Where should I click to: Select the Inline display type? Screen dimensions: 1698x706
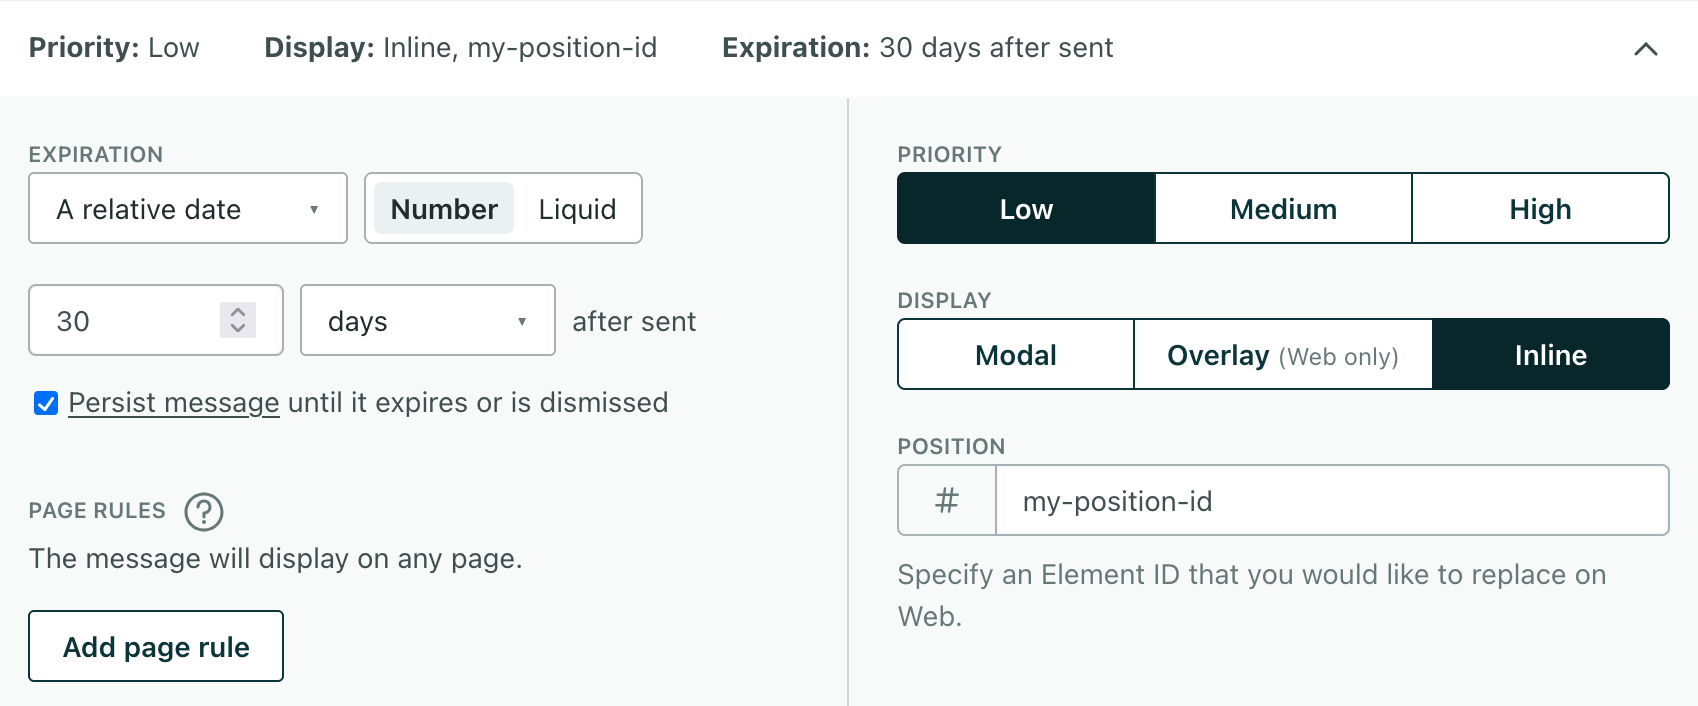(1550, 355)
